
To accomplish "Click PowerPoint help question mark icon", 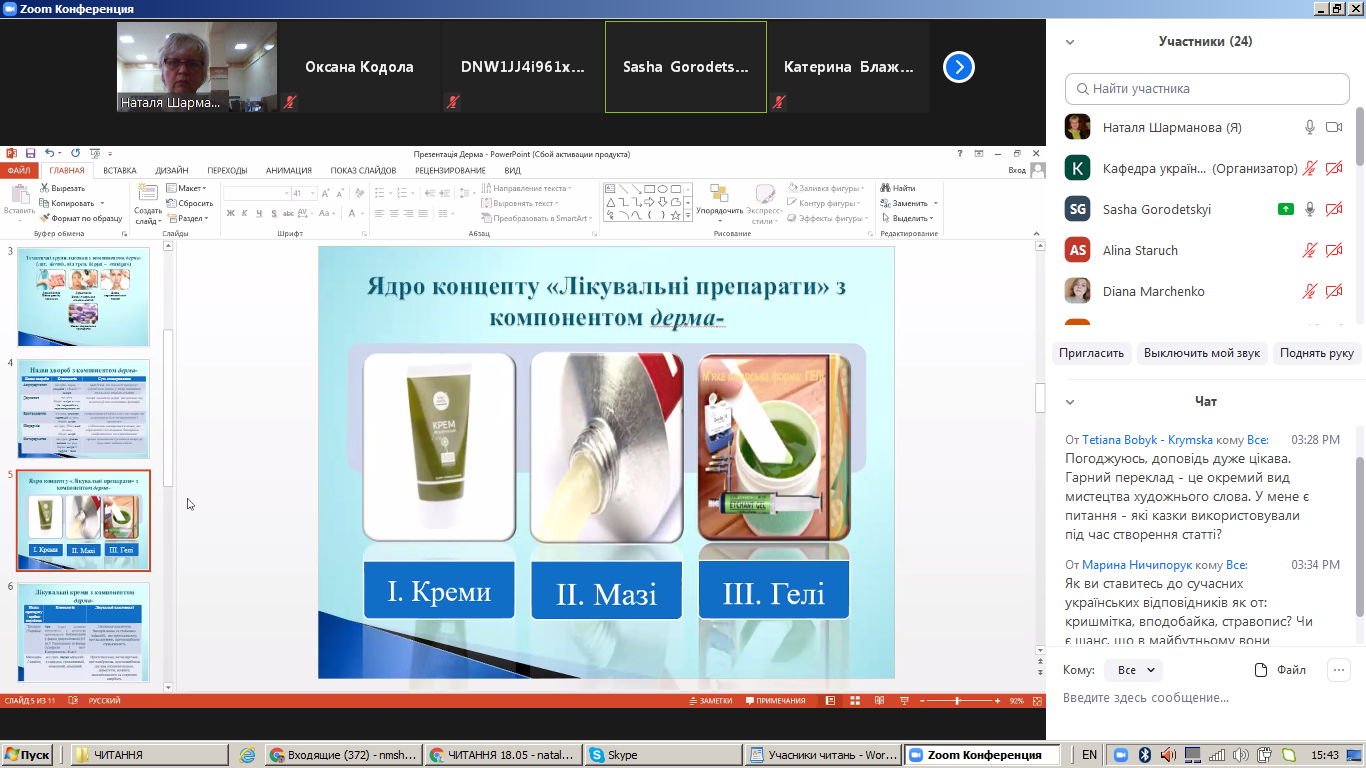I will coord(960,154).
